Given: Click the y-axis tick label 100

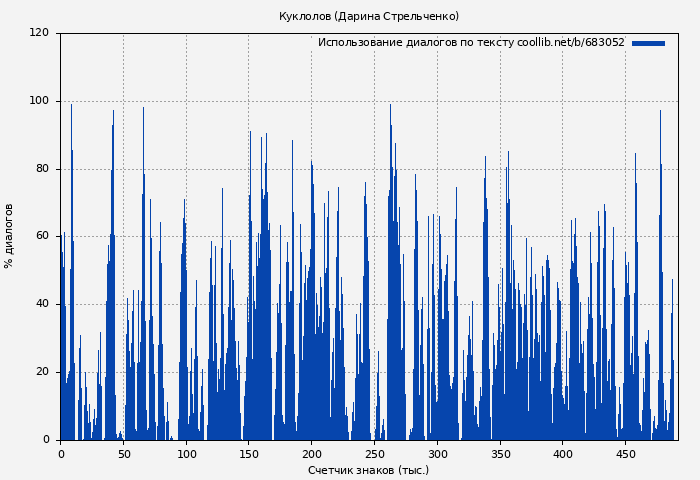Looking at the screenshot, I should 39,101.
